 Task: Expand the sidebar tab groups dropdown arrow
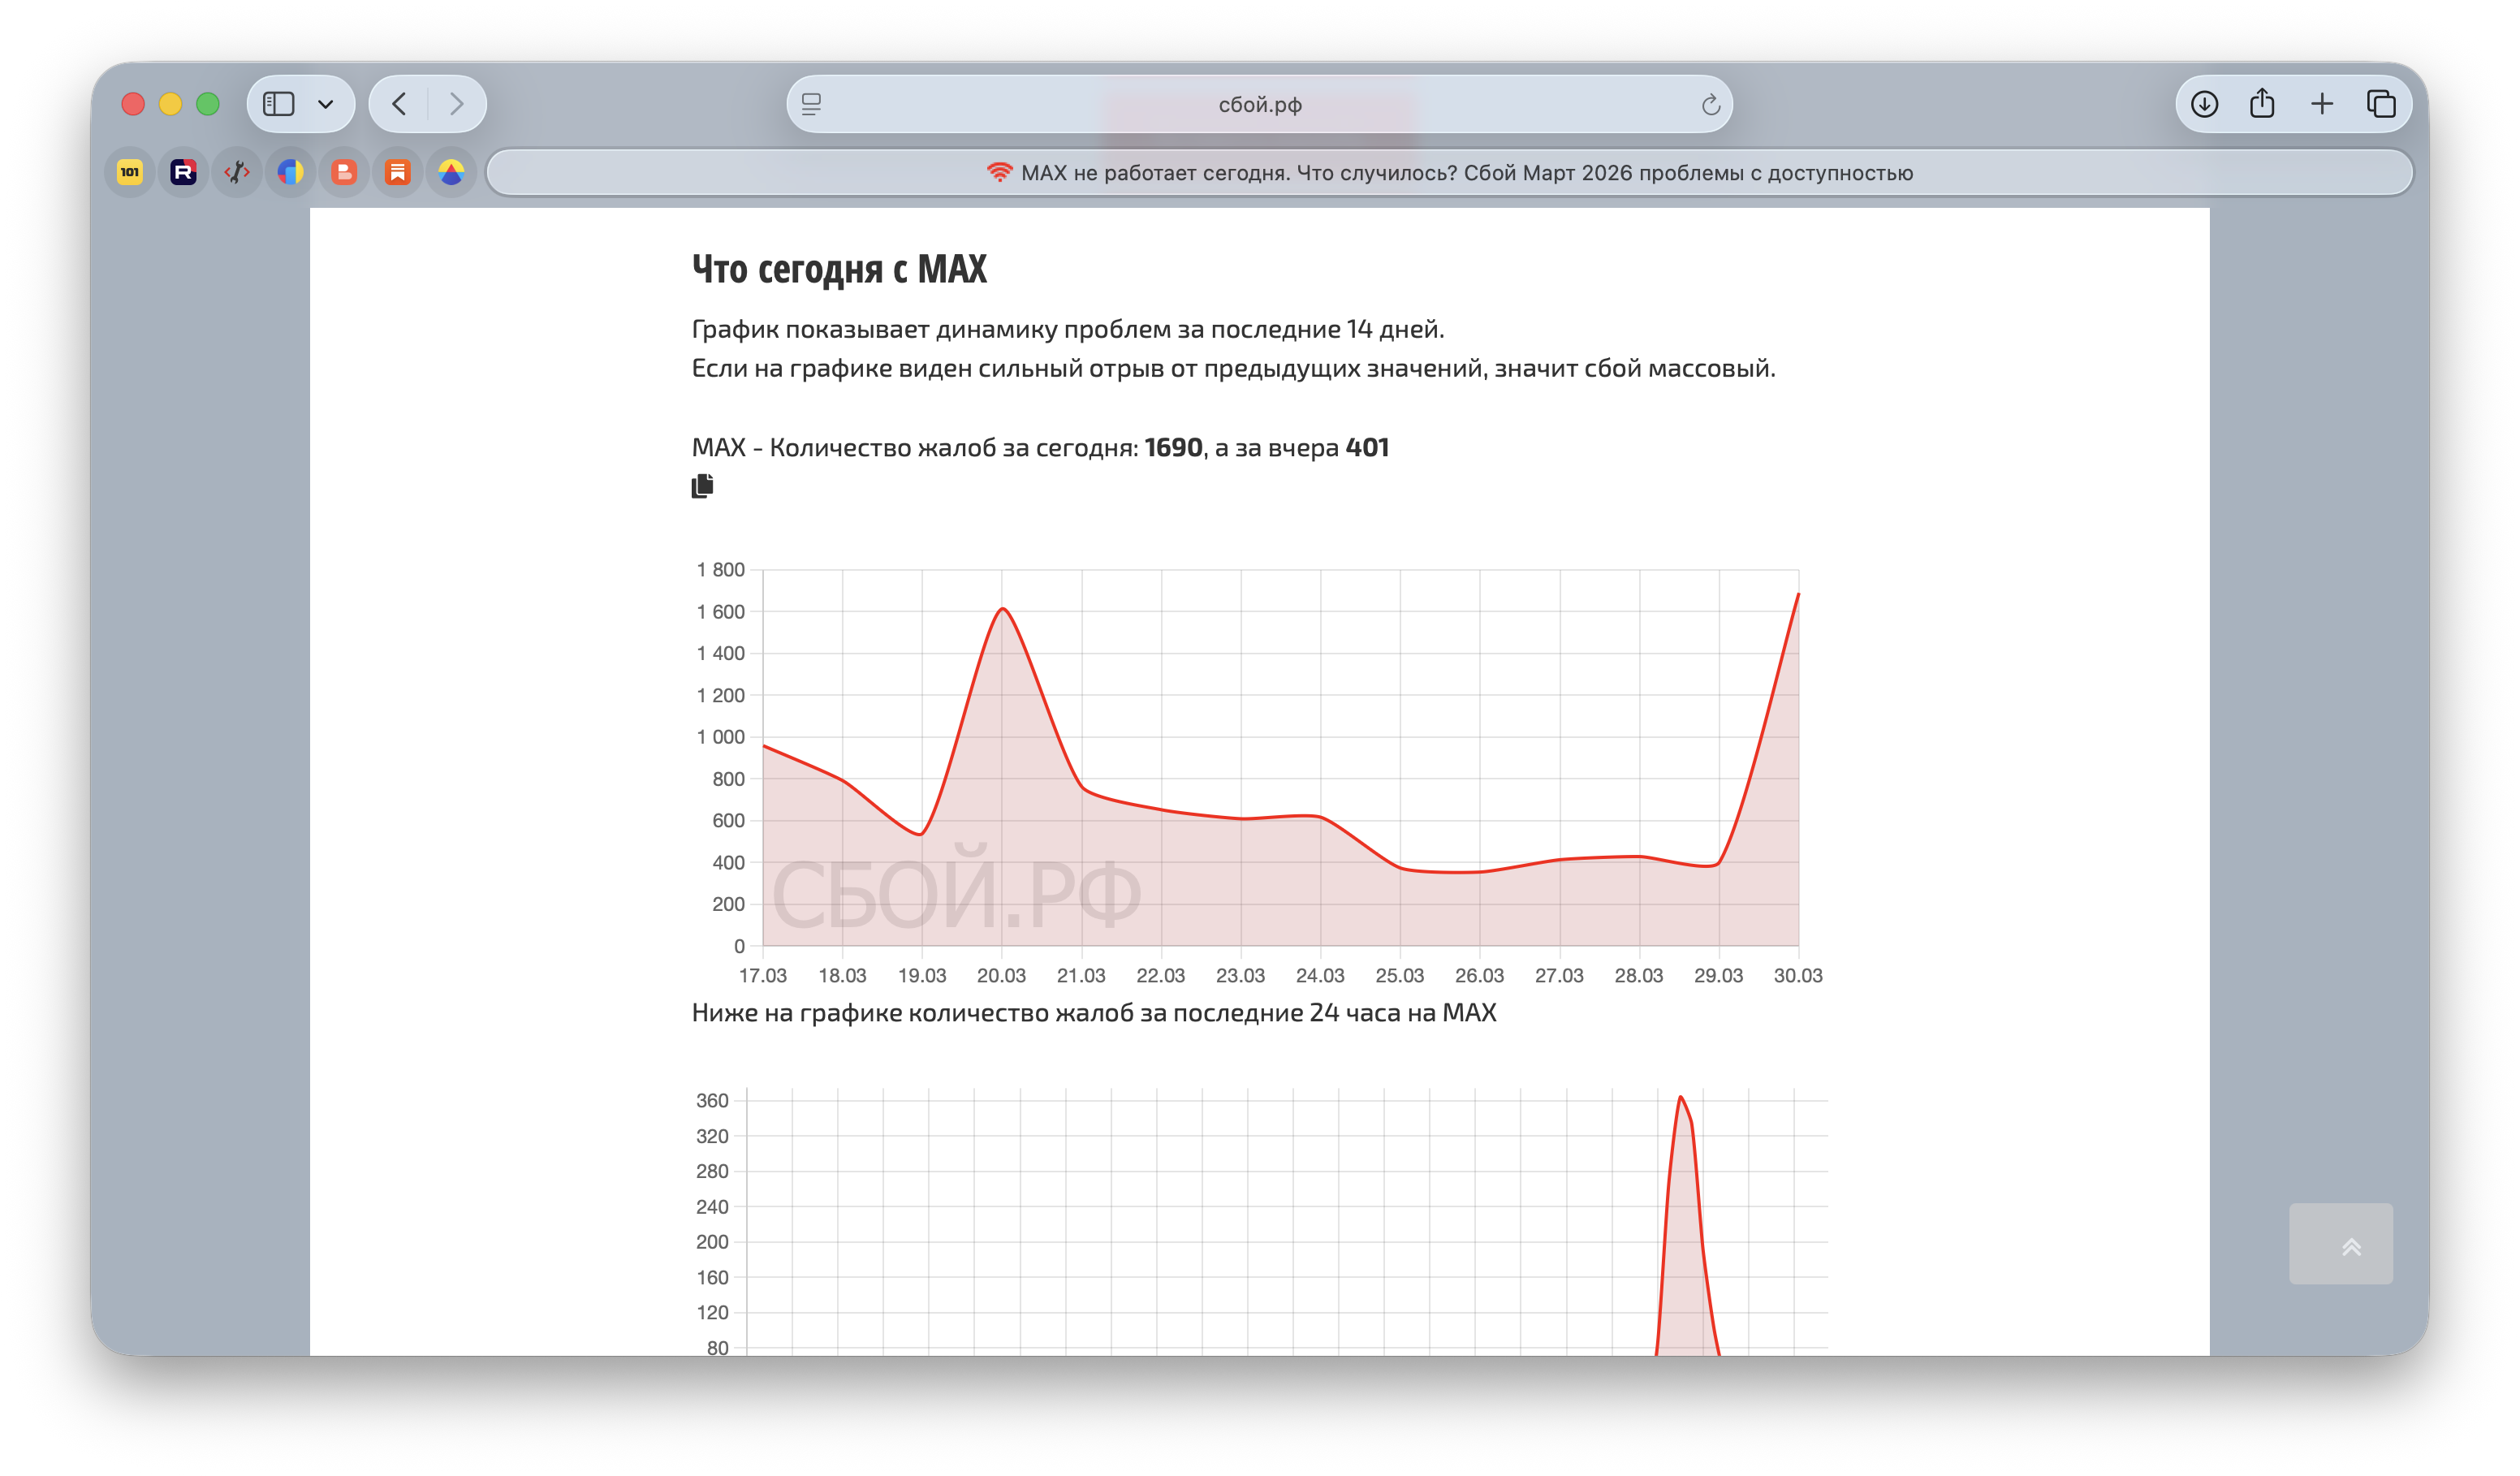pos(326,104)
